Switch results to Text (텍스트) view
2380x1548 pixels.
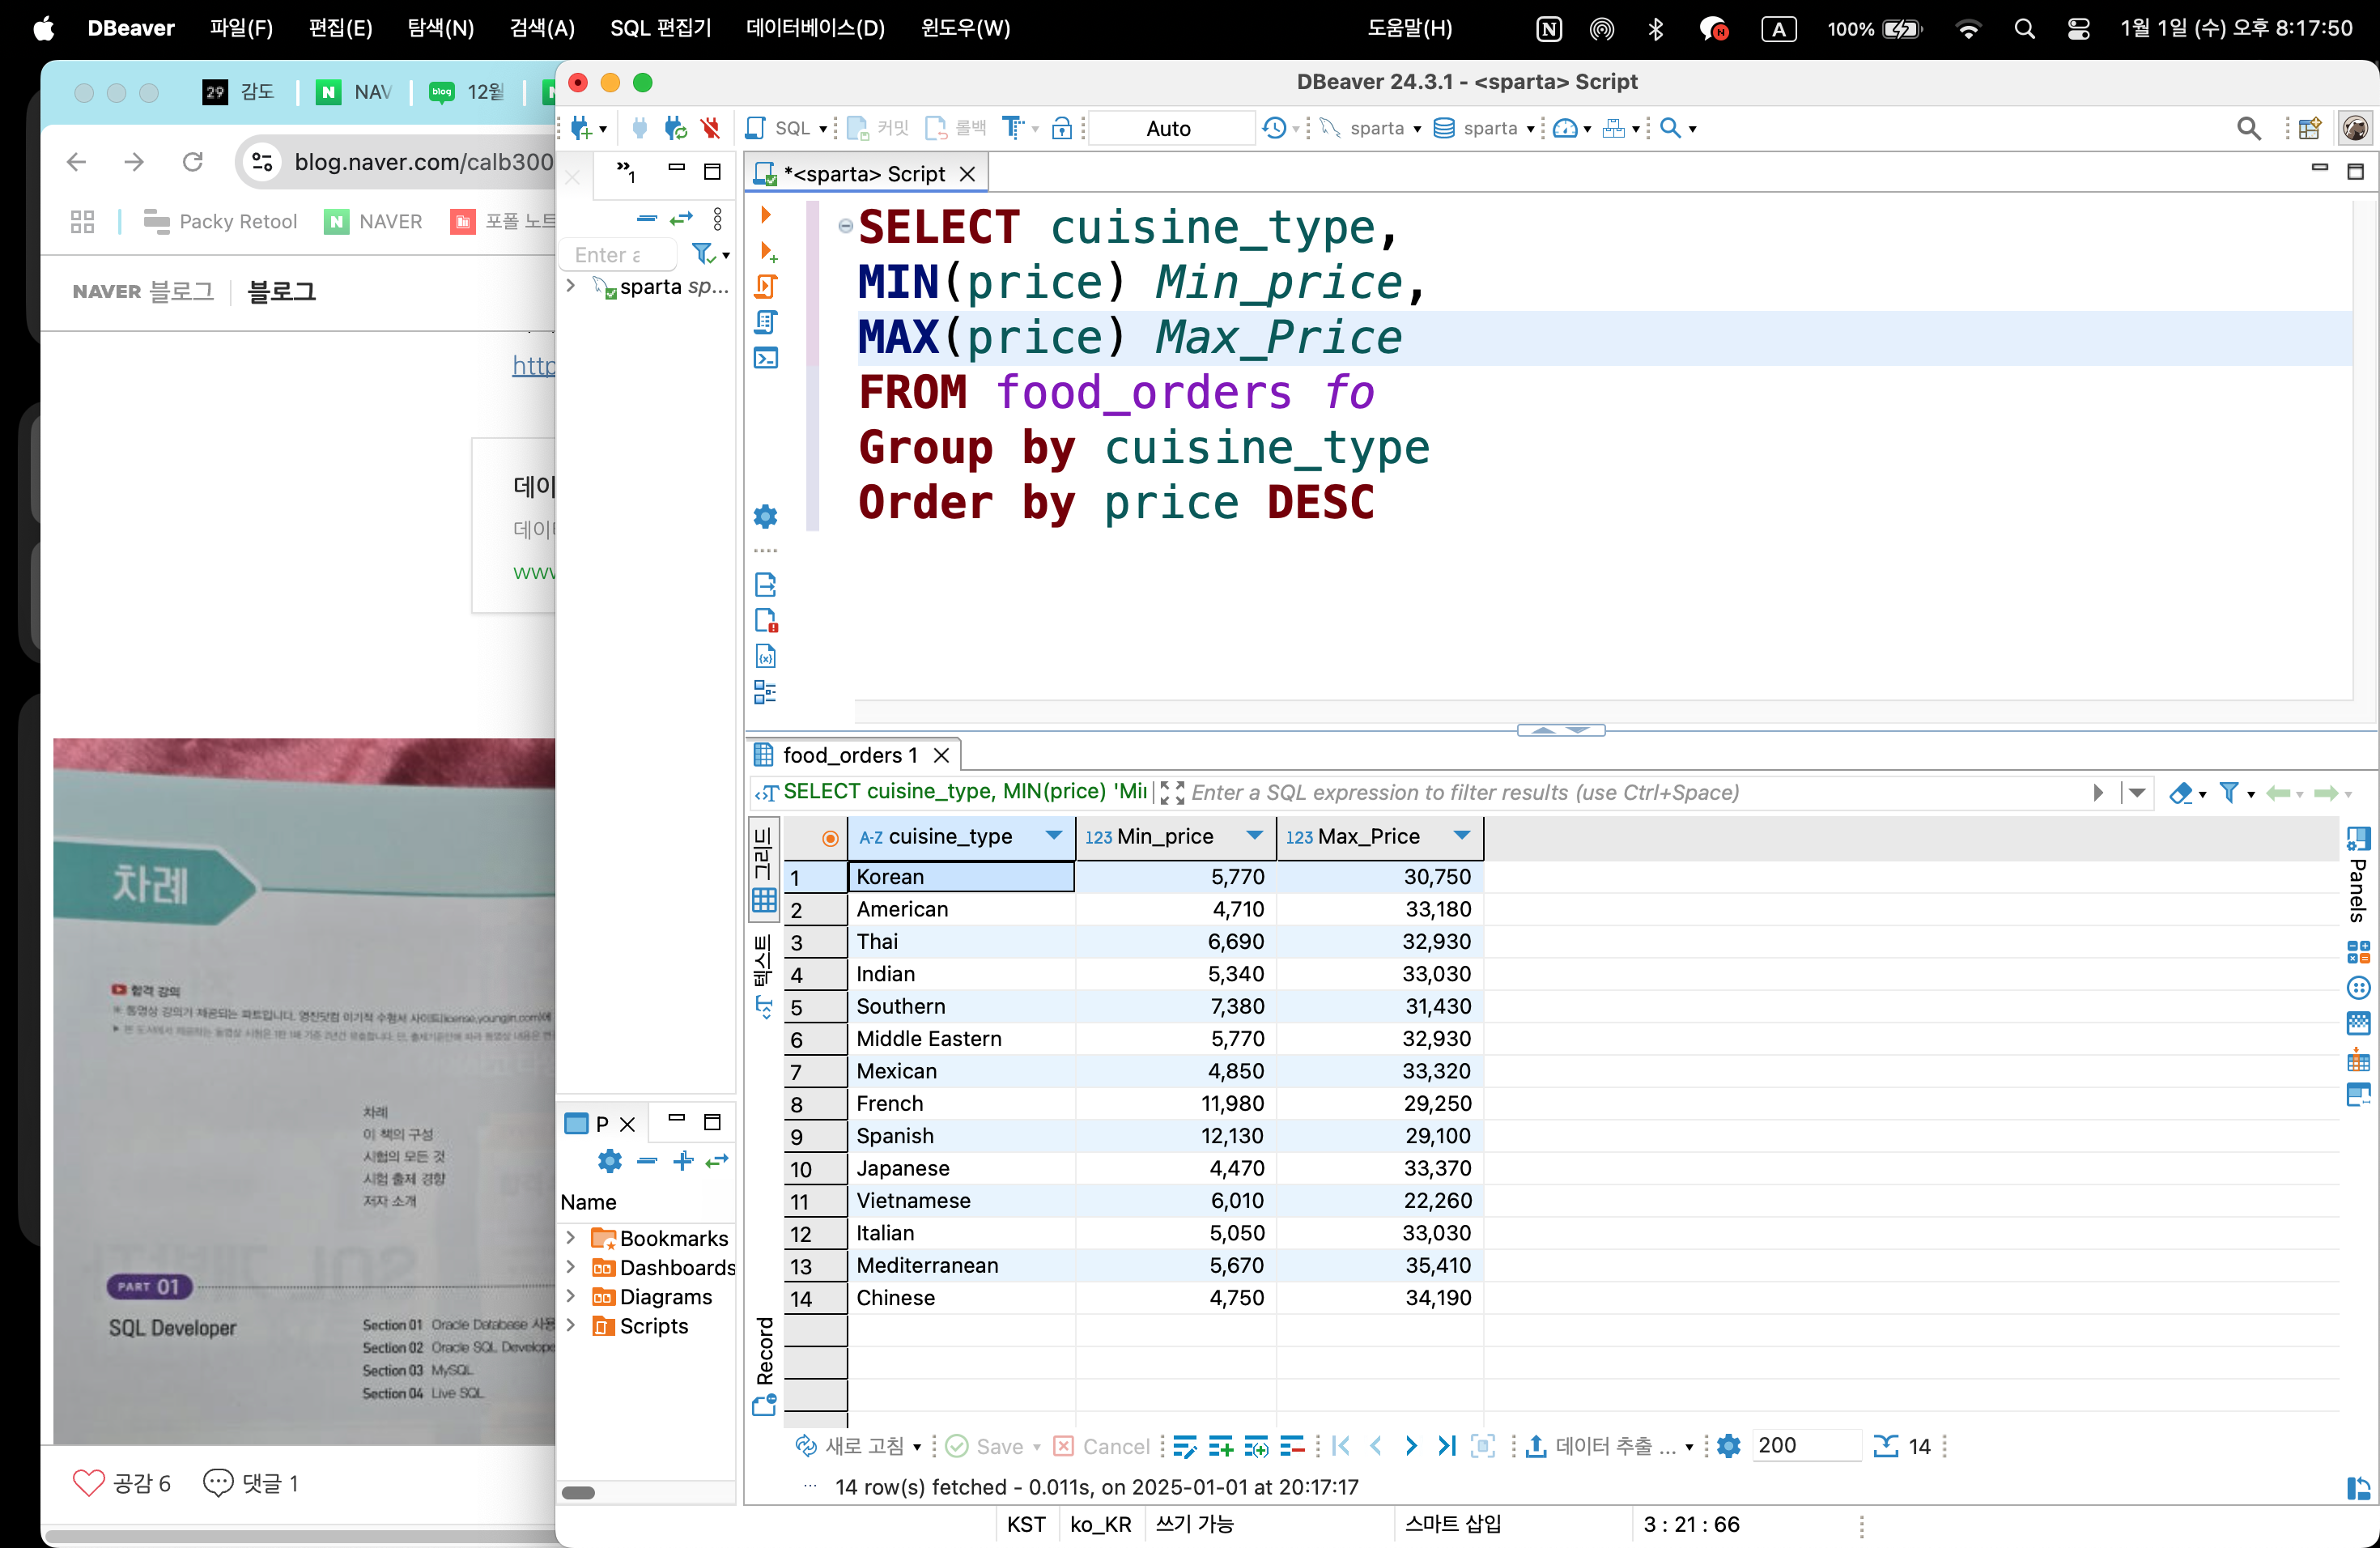pos(764,976)
